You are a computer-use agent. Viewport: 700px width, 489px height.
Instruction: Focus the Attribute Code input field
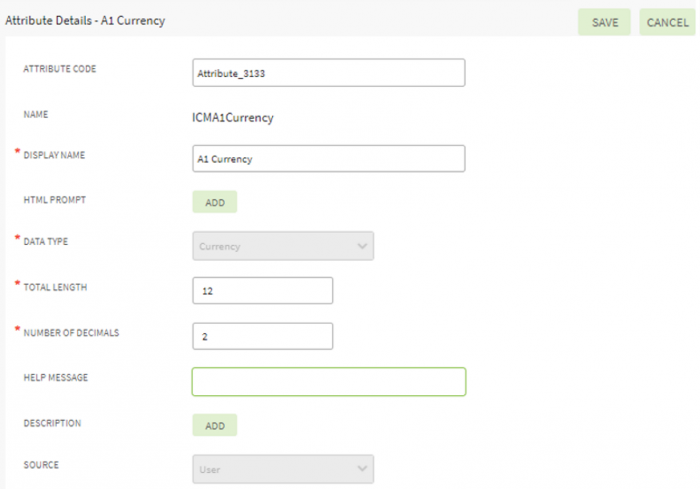[328, 73]
